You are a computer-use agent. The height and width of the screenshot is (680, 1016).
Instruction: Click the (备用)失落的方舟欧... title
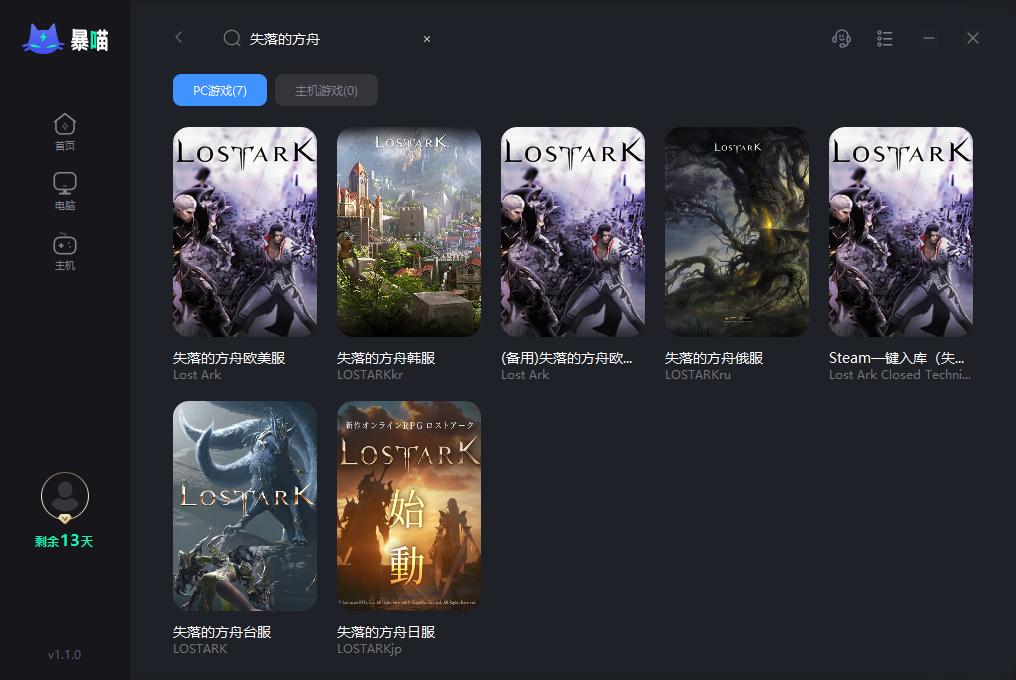(x=566, y=358)
